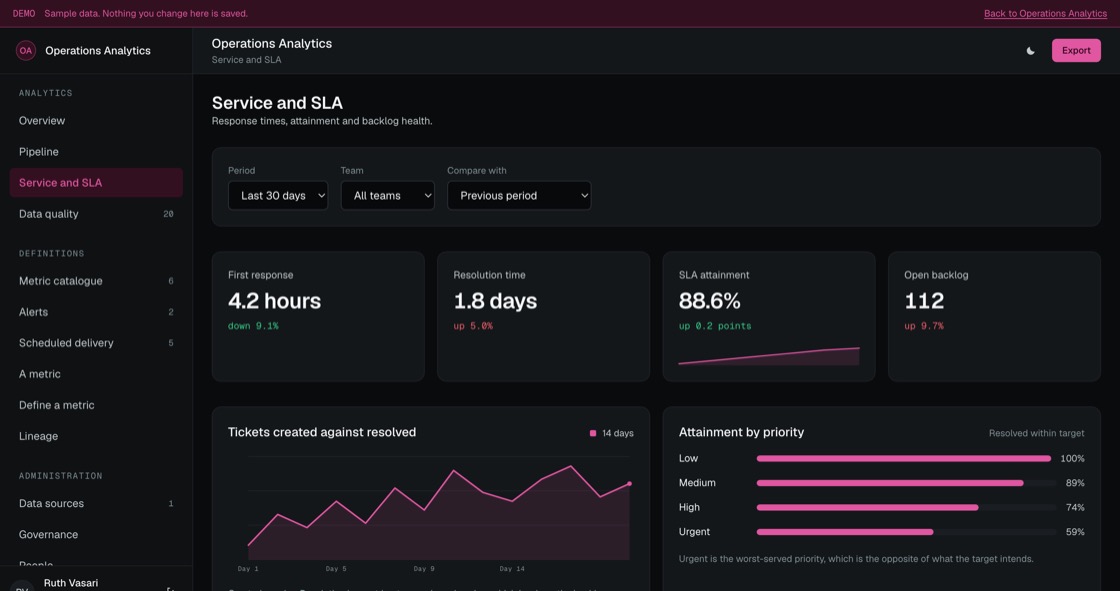This screenshot has height=591, width=1120.
Task: Expand the Compare with dropdown, Previous period
Action: click(519, 195)
